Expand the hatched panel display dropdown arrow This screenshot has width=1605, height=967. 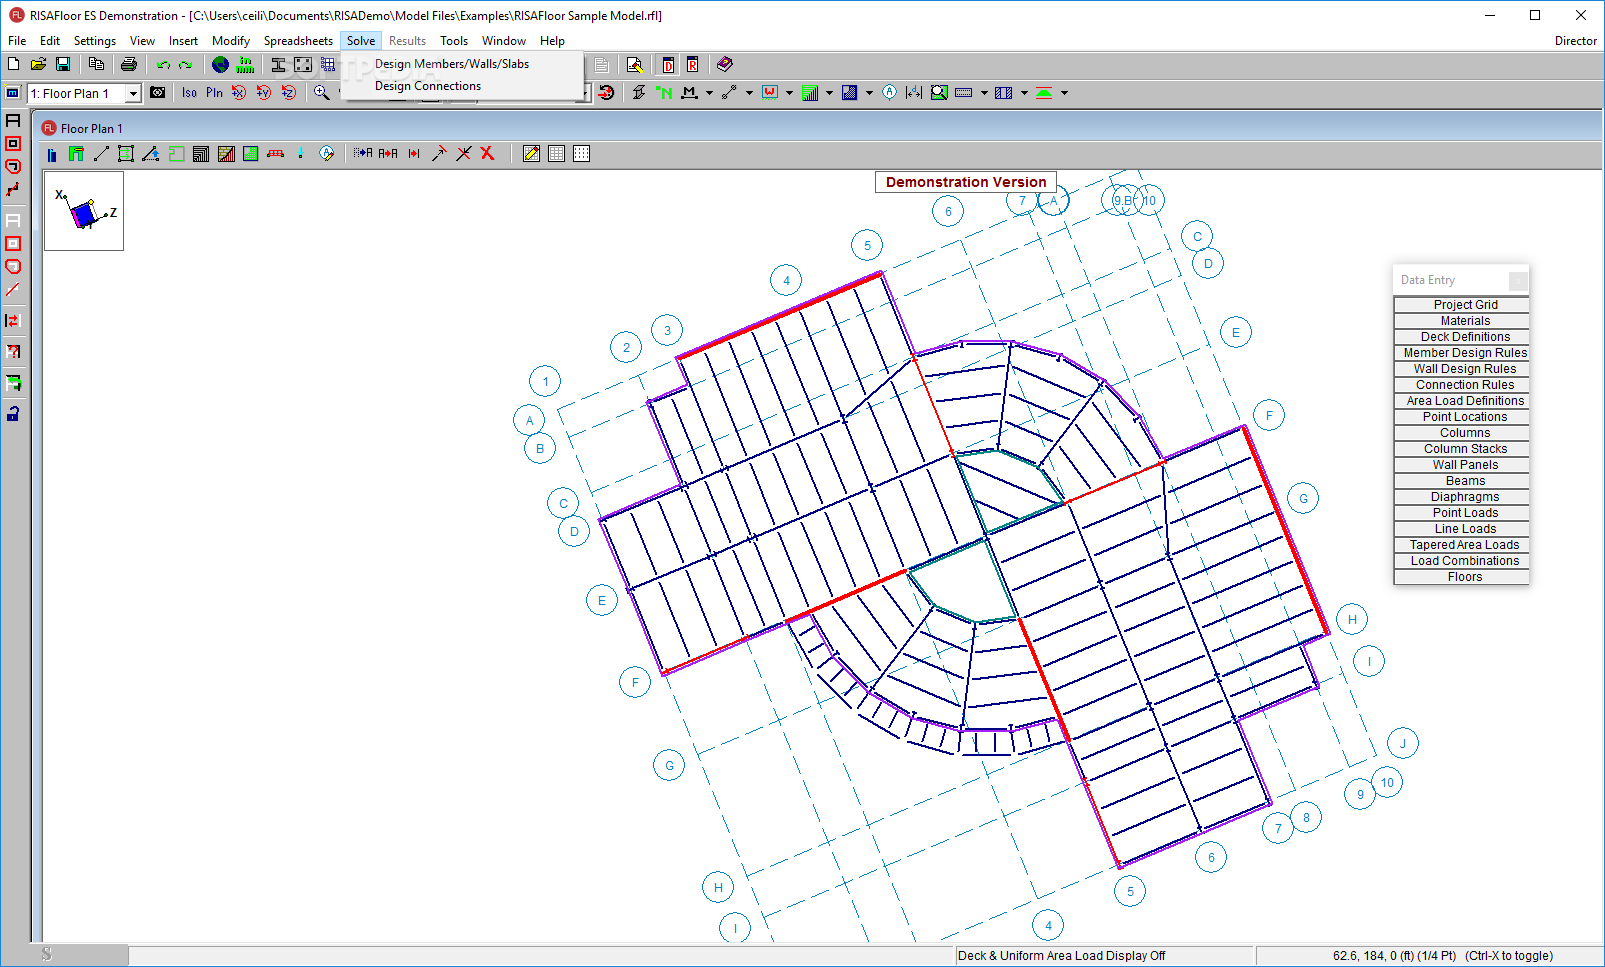(x=1024, y=93)
